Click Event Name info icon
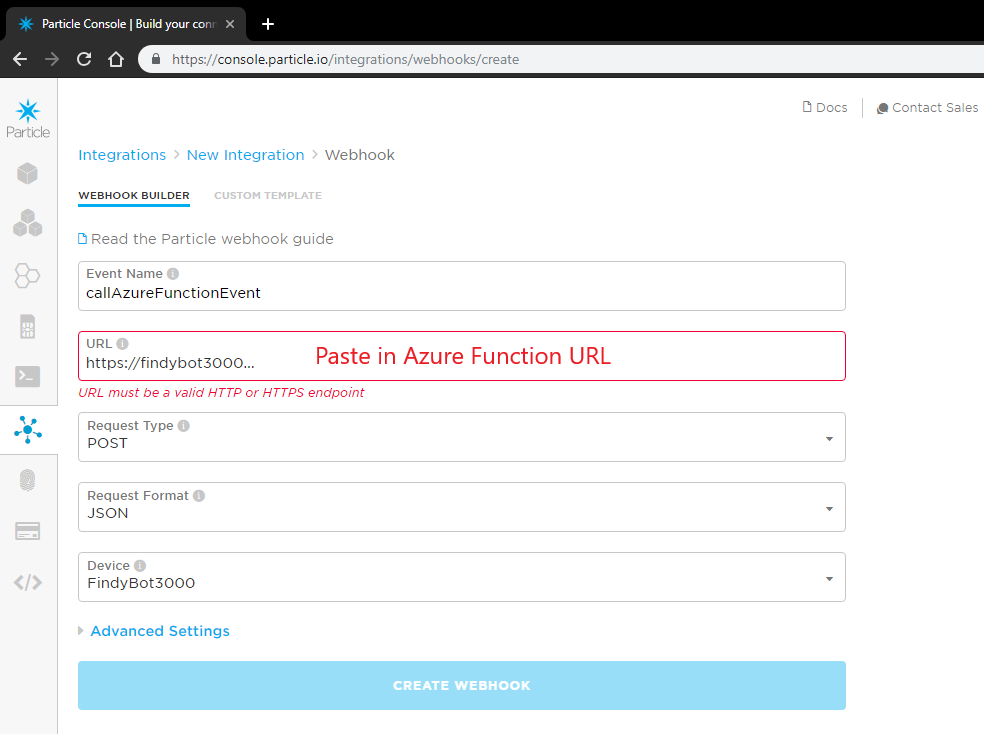This screenshot has height=734, width=984. 173,274
